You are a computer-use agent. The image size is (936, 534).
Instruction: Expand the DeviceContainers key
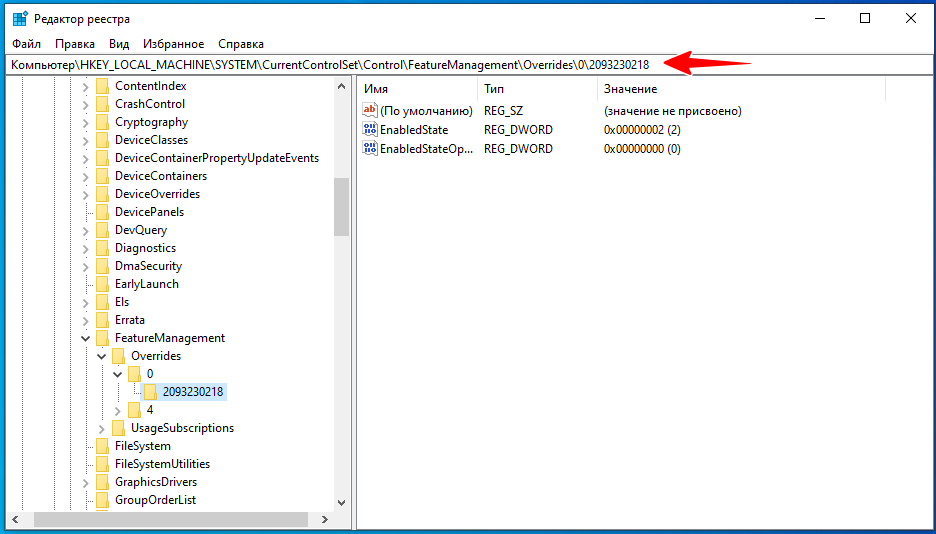[x=85, y=177]
